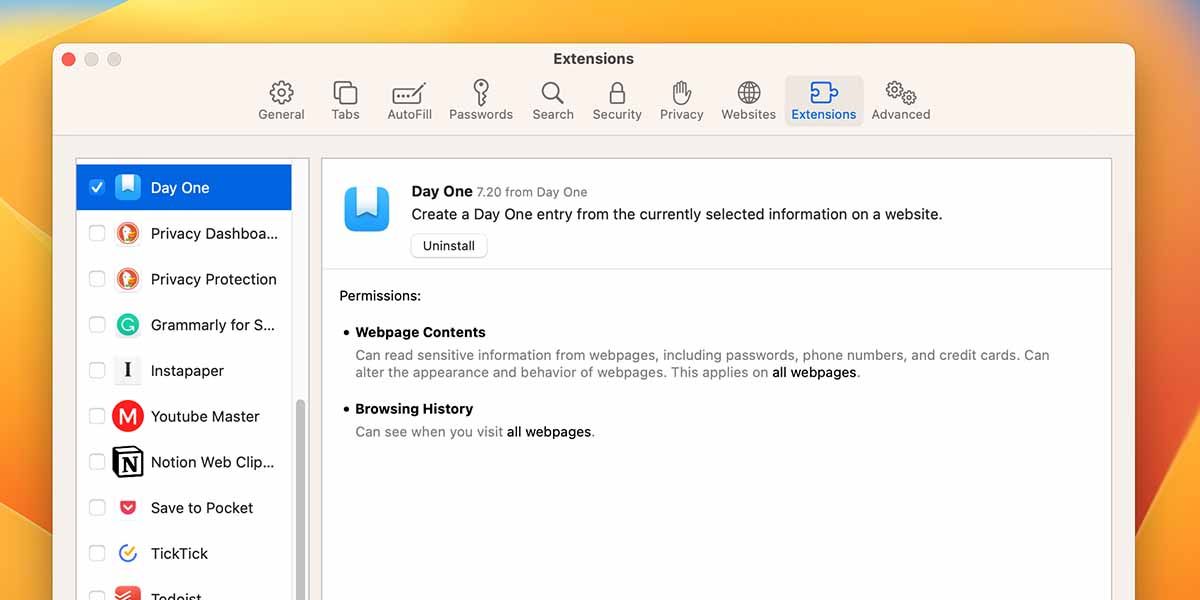This screenshot has width=1200, height=600.
Task: Click "all webpages" under Browsing History
Action: (549, 433)
